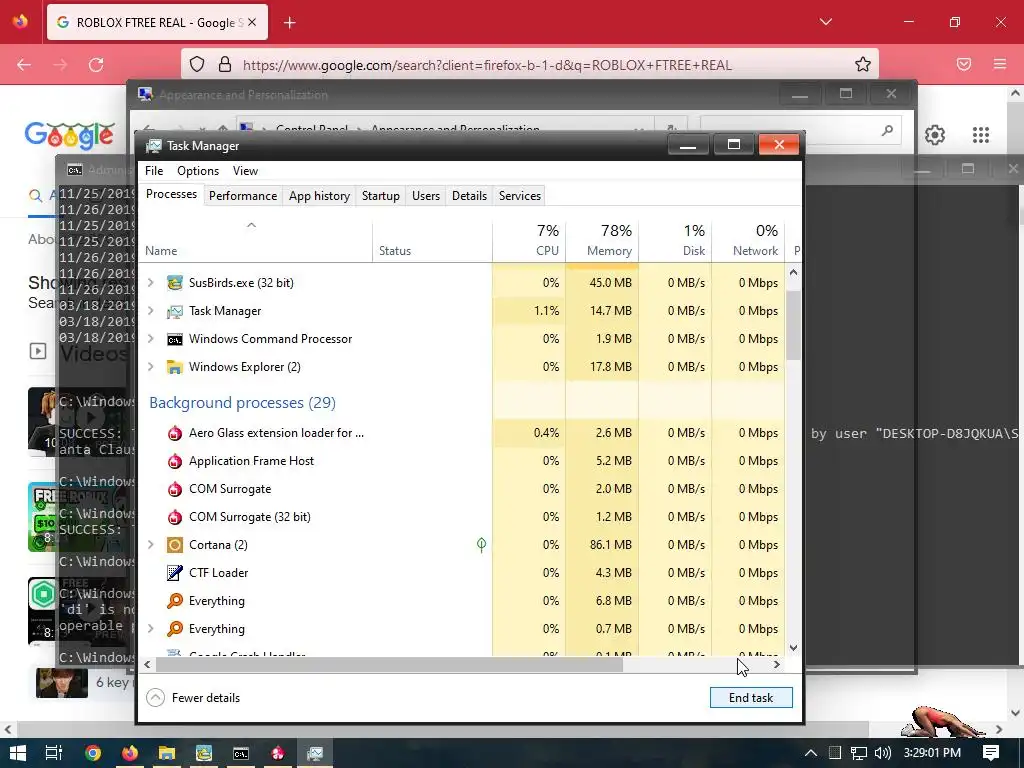This screenshot has width=1024, height=768.
Task: Click the Windows Command Processor icon
Action: (x=174, y=339)
